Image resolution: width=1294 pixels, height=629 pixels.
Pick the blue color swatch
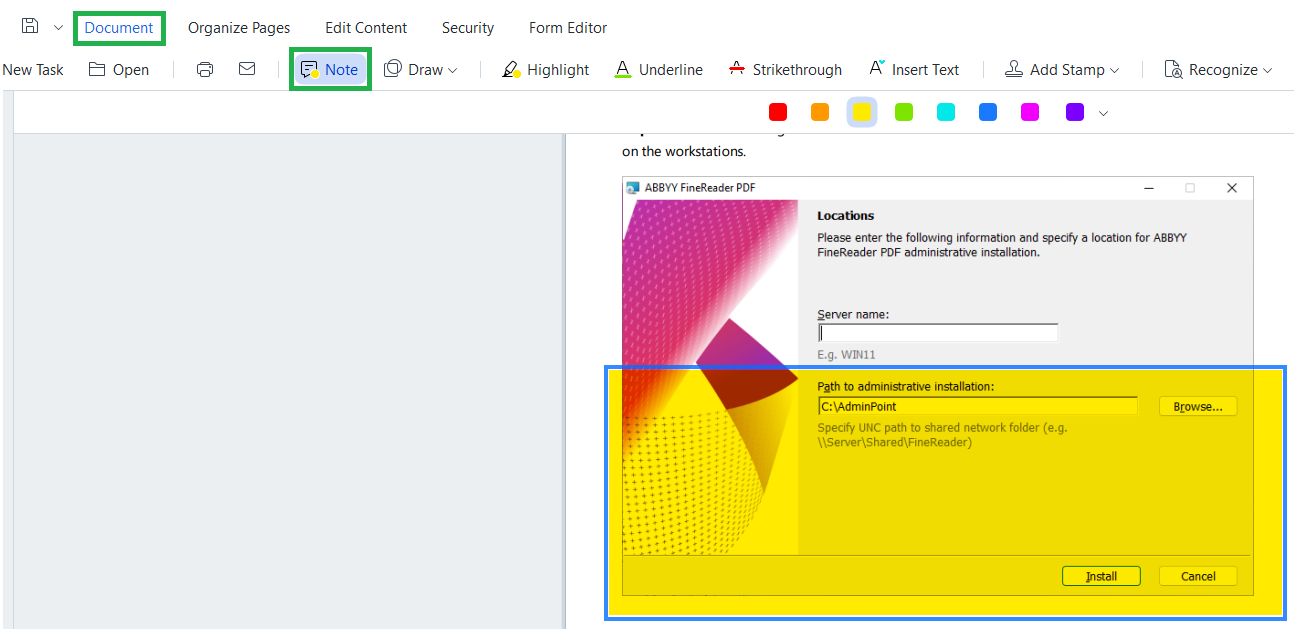tap(988, 113)
